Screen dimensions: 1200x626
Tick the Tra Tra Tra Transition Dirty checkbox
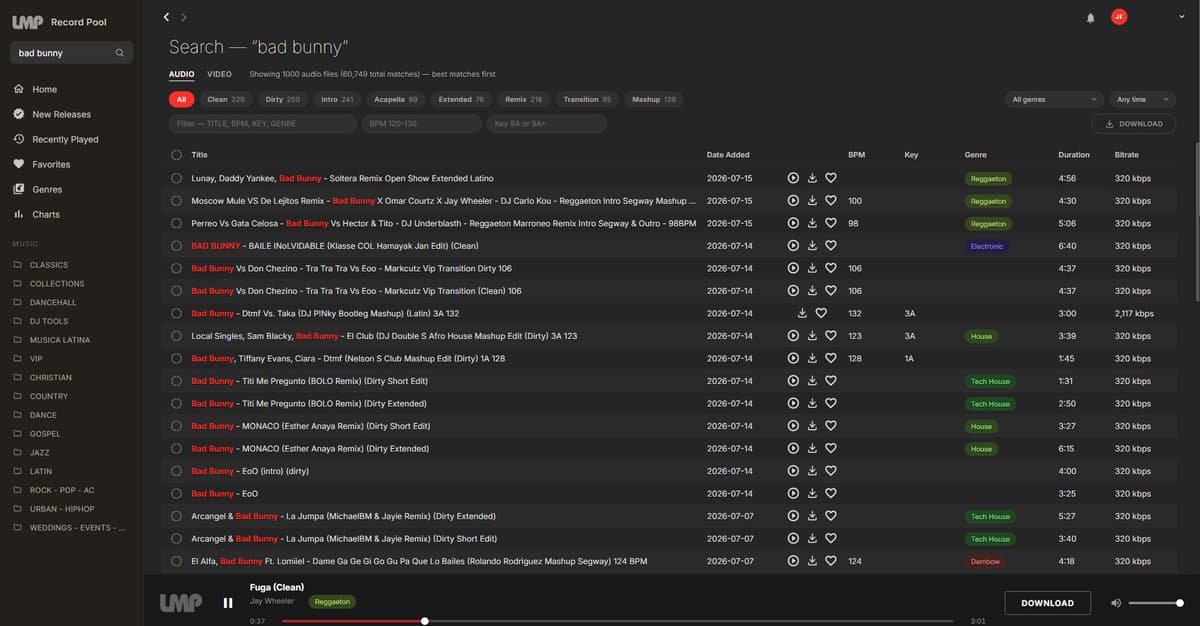[x=176, y=268]
